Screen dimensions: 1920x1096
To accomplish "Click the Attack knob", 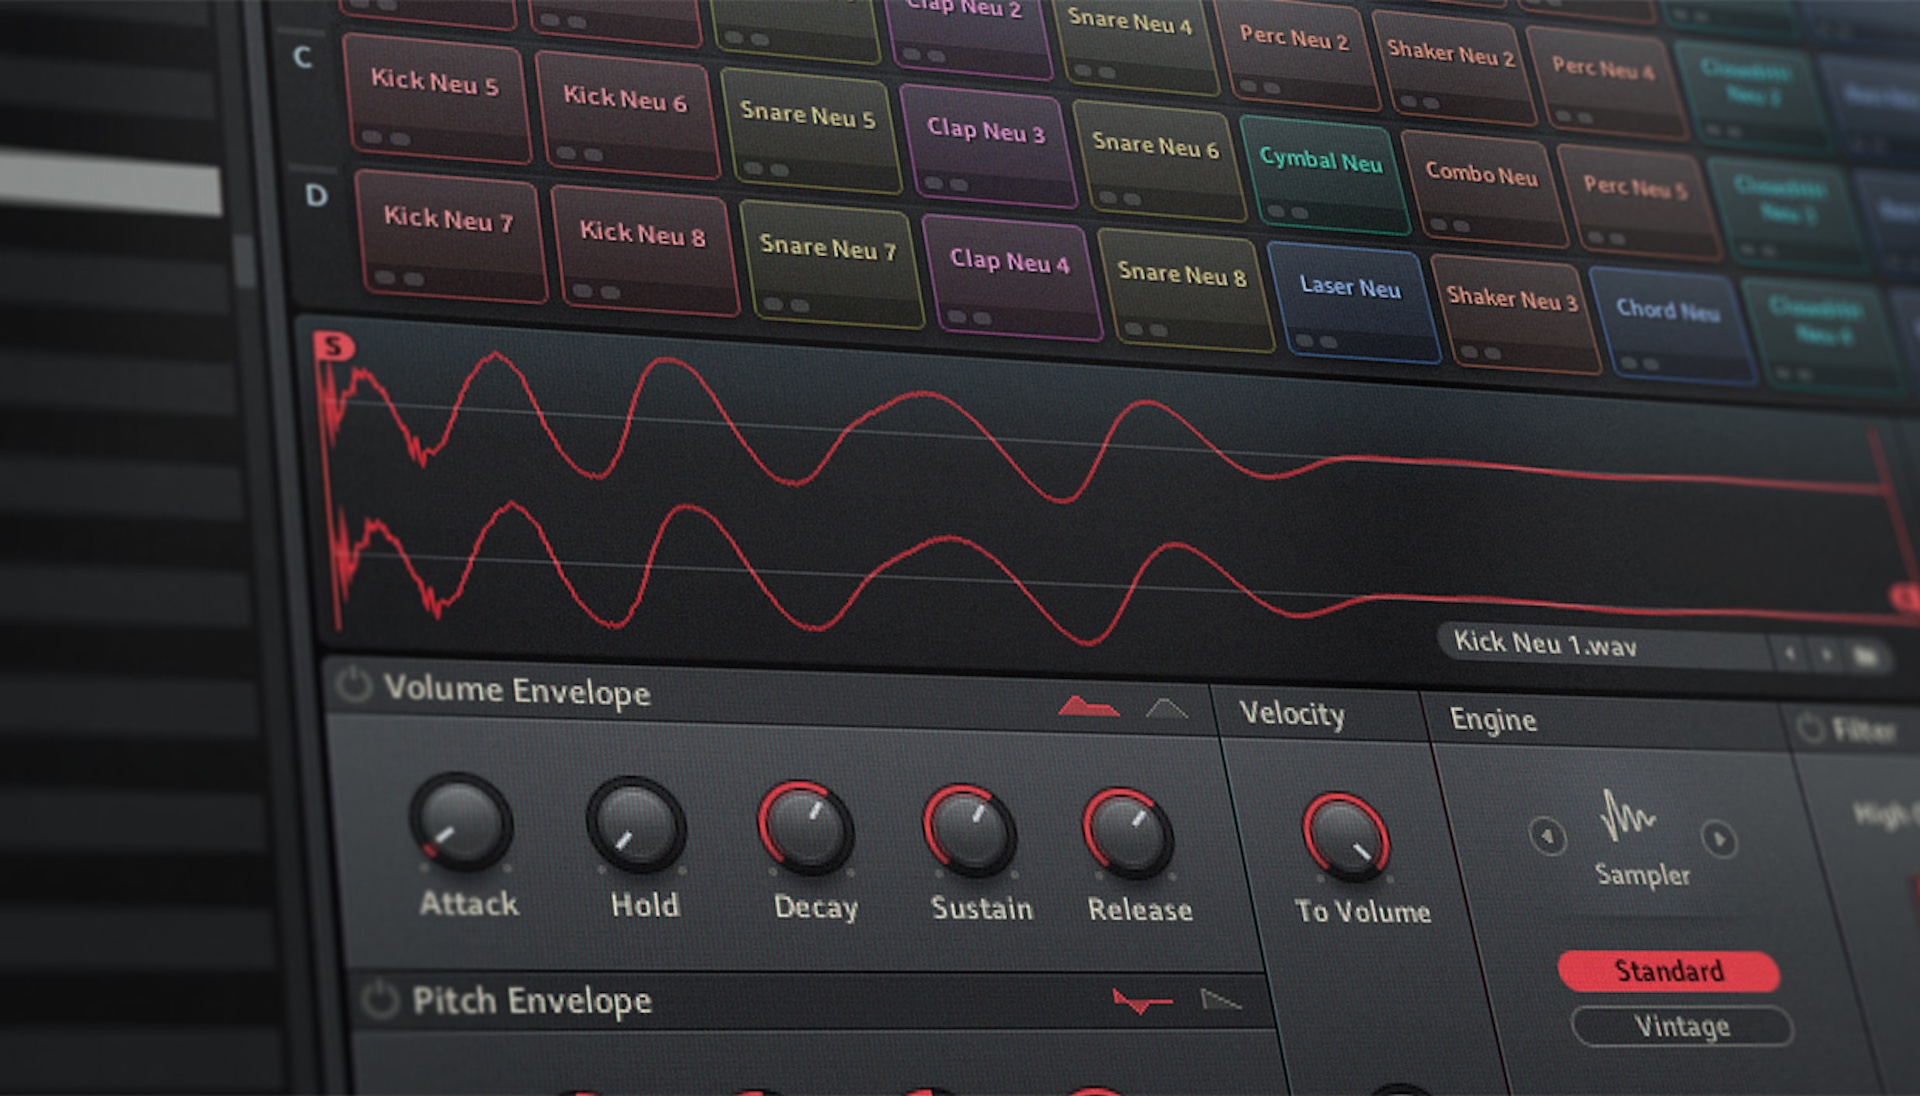I will 461,823.
